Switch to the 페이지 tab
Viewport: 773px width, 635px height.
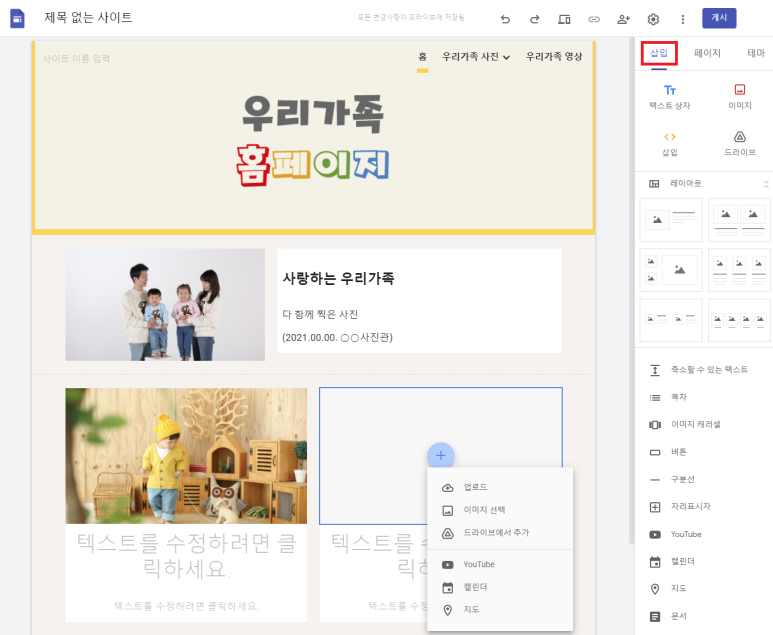(x=707, y=53)
